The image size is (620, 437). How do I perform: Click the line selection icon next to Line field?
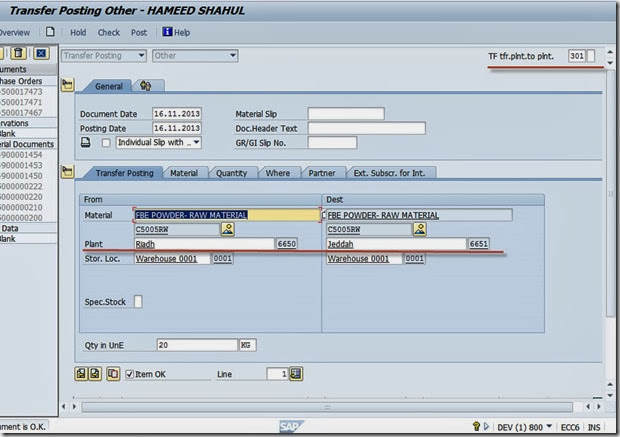296,374
